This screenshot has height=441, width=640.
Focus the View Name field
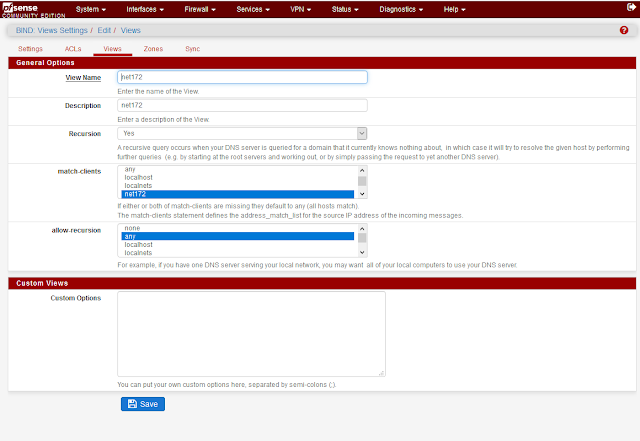pyautogui.click(x=242, y=77)
